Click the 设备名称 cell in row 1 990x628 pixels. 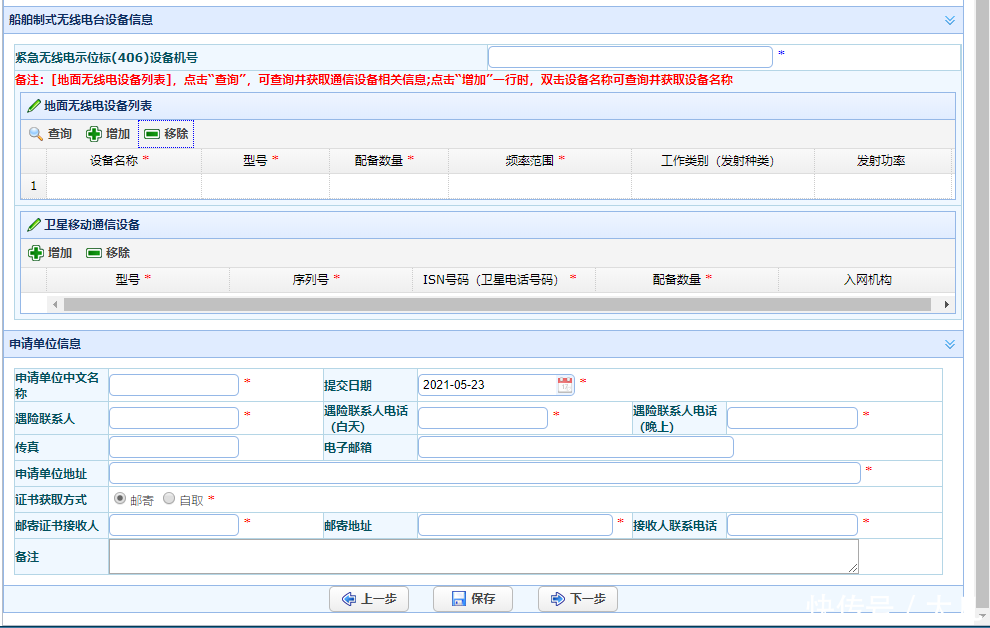click(121, 186)
